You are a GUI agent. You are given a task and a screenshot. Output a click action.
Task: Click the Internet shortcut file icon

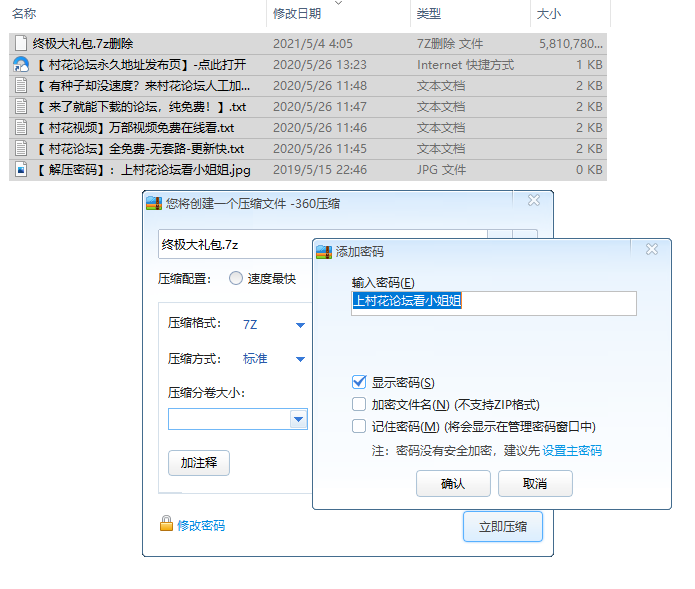click(21, 65)
